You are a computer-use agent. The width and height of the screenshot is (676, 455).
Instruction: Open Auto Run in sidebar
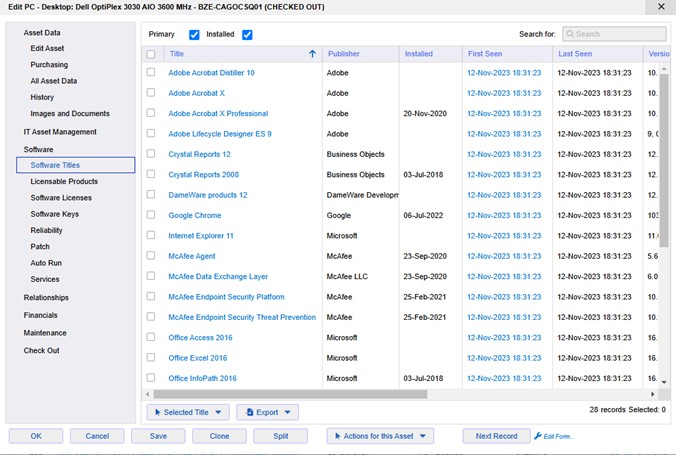tap(46, 263)
